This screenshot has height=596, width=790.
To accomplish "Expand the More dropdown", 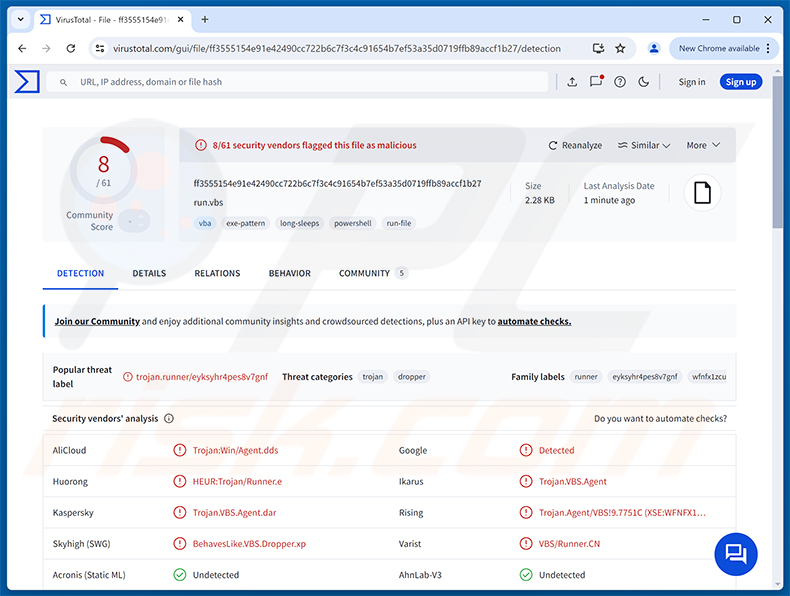I will (x=703, y=145).
